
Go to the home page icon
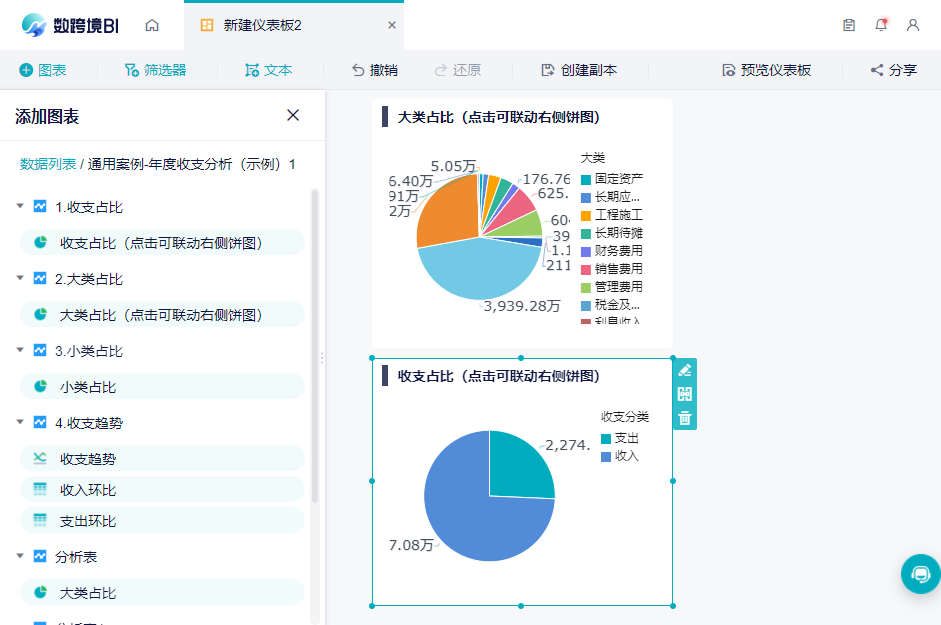pos(152,25)
